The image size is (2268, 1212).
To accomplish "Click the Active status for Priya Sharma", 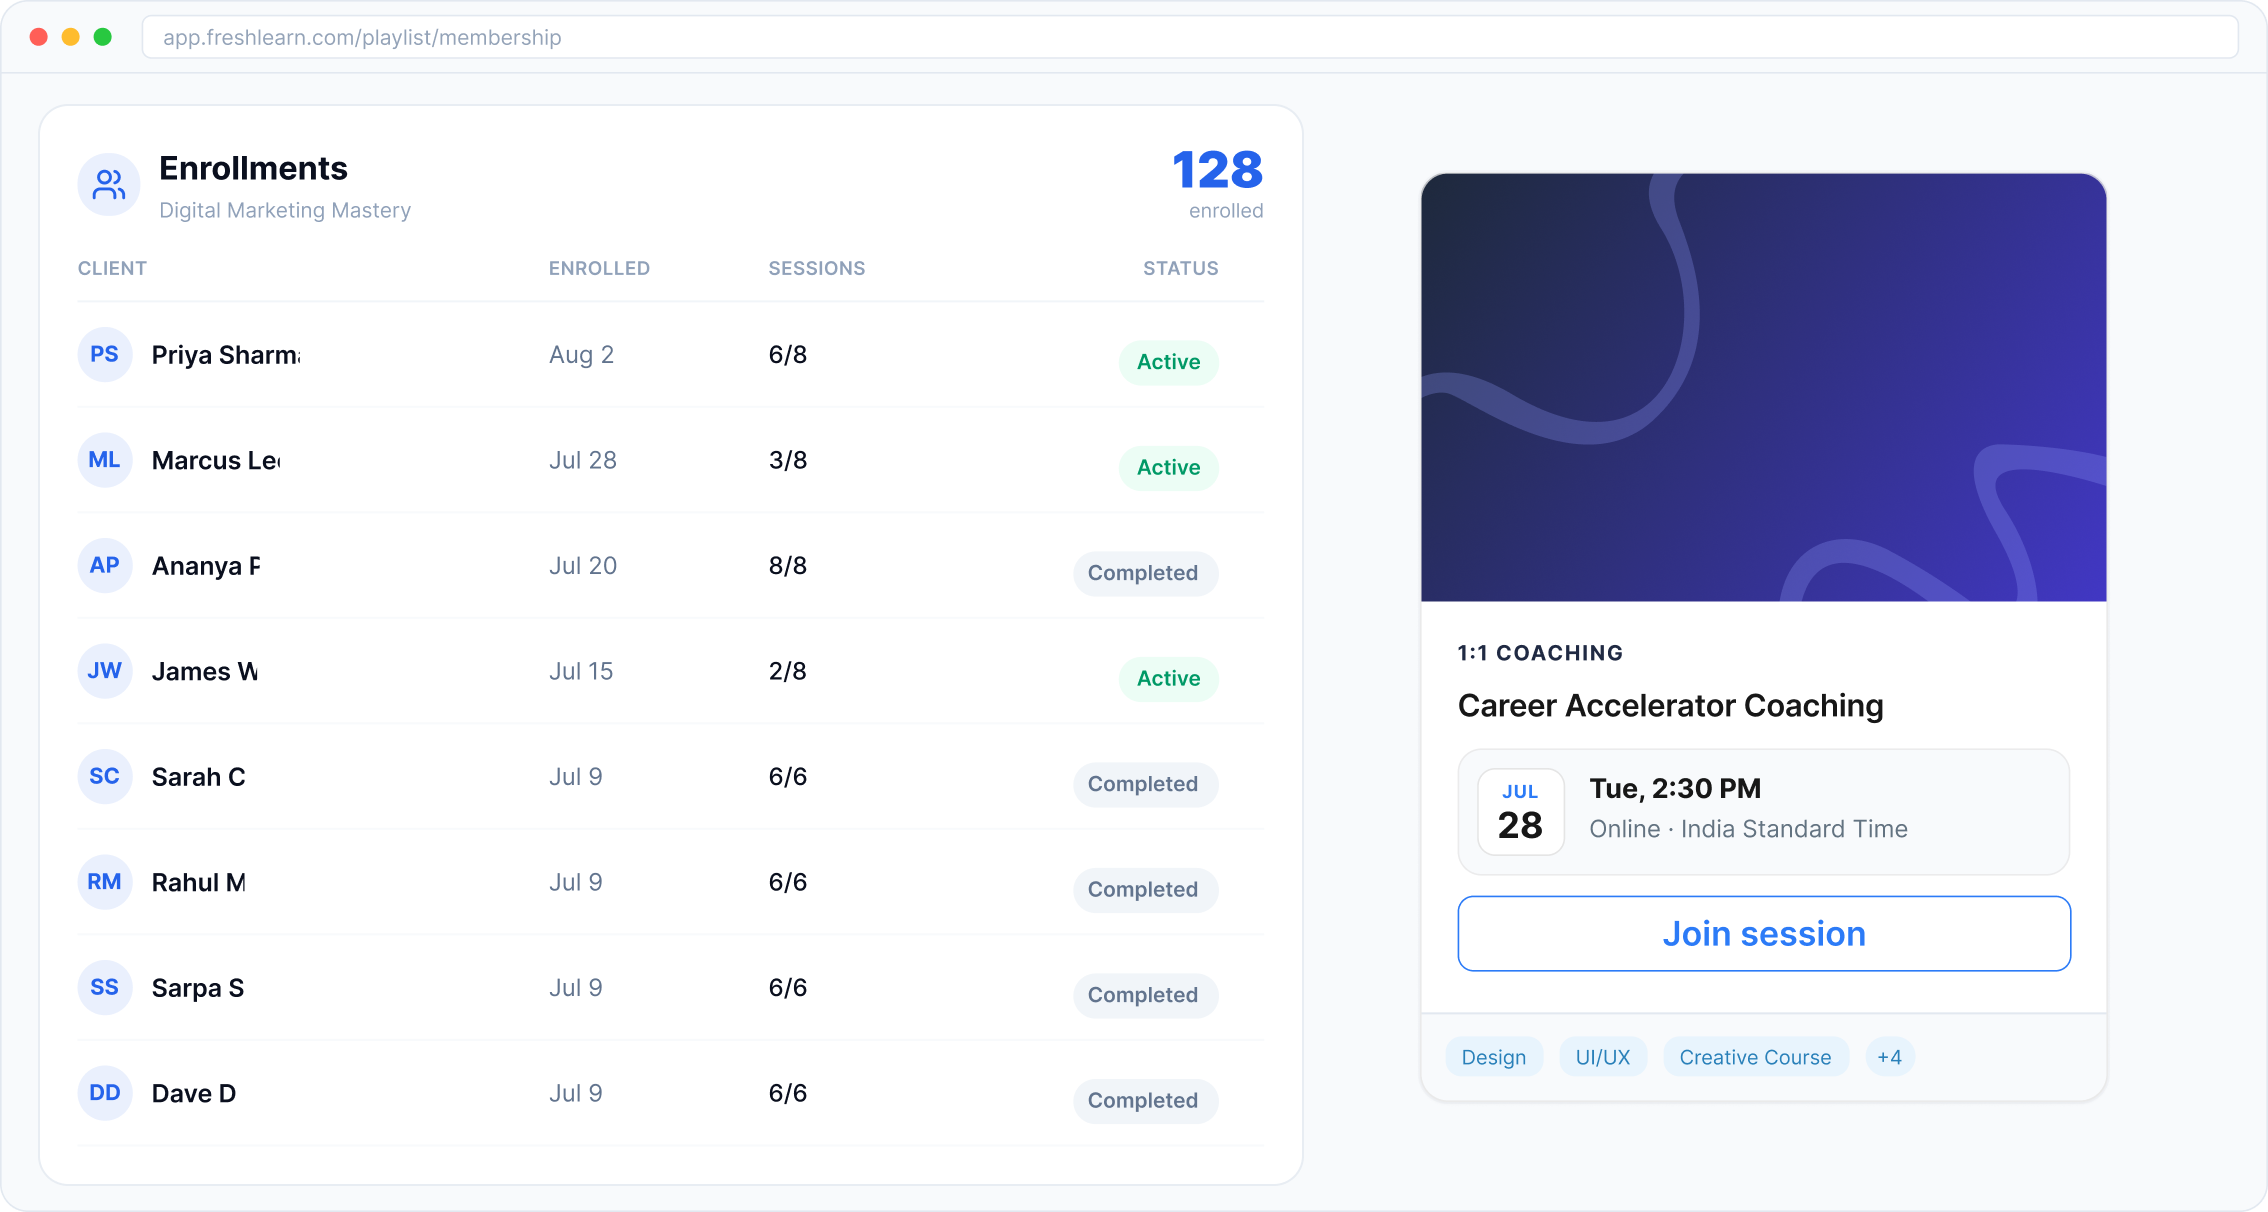I will point(1169,362).
